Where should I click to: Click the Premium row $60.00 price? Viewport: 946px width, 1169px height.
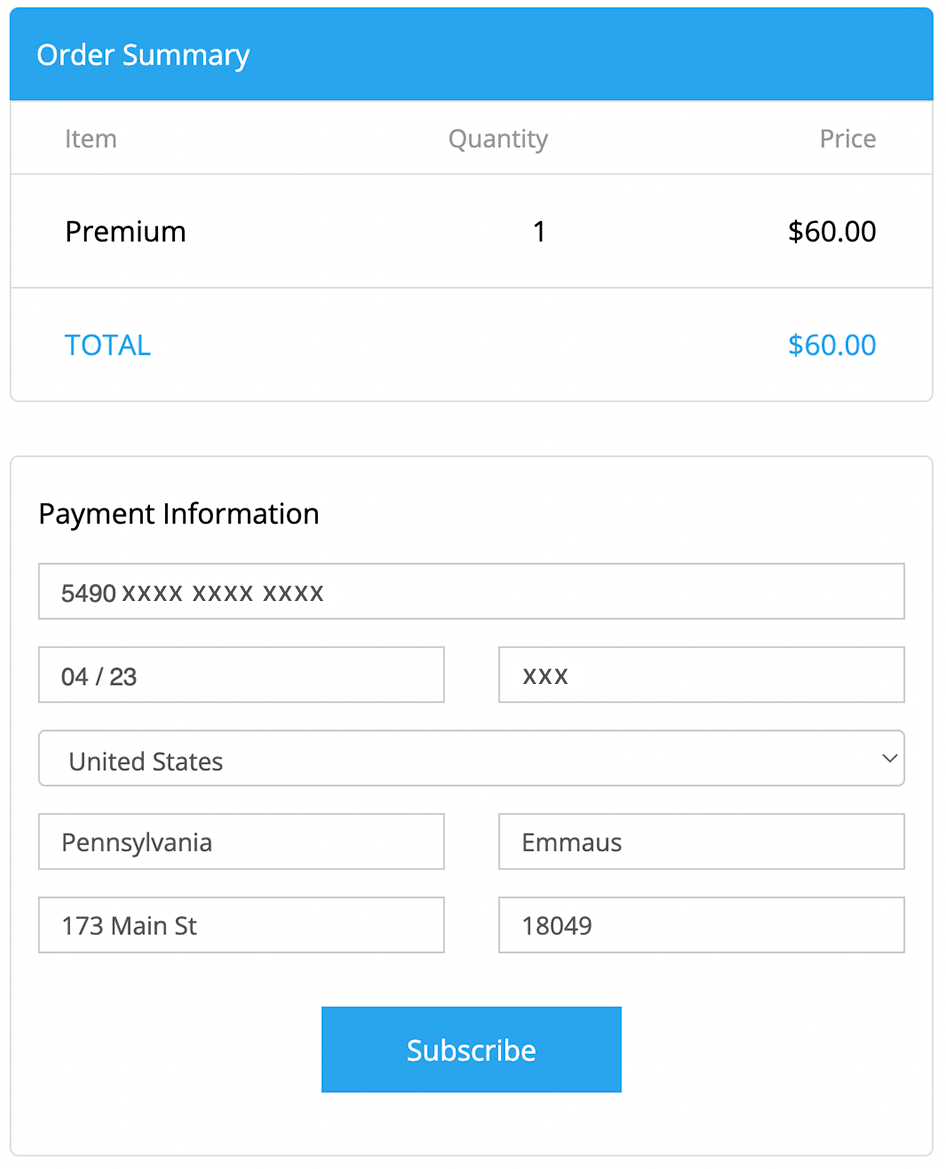pyautogui.click(x=831, y=232)
